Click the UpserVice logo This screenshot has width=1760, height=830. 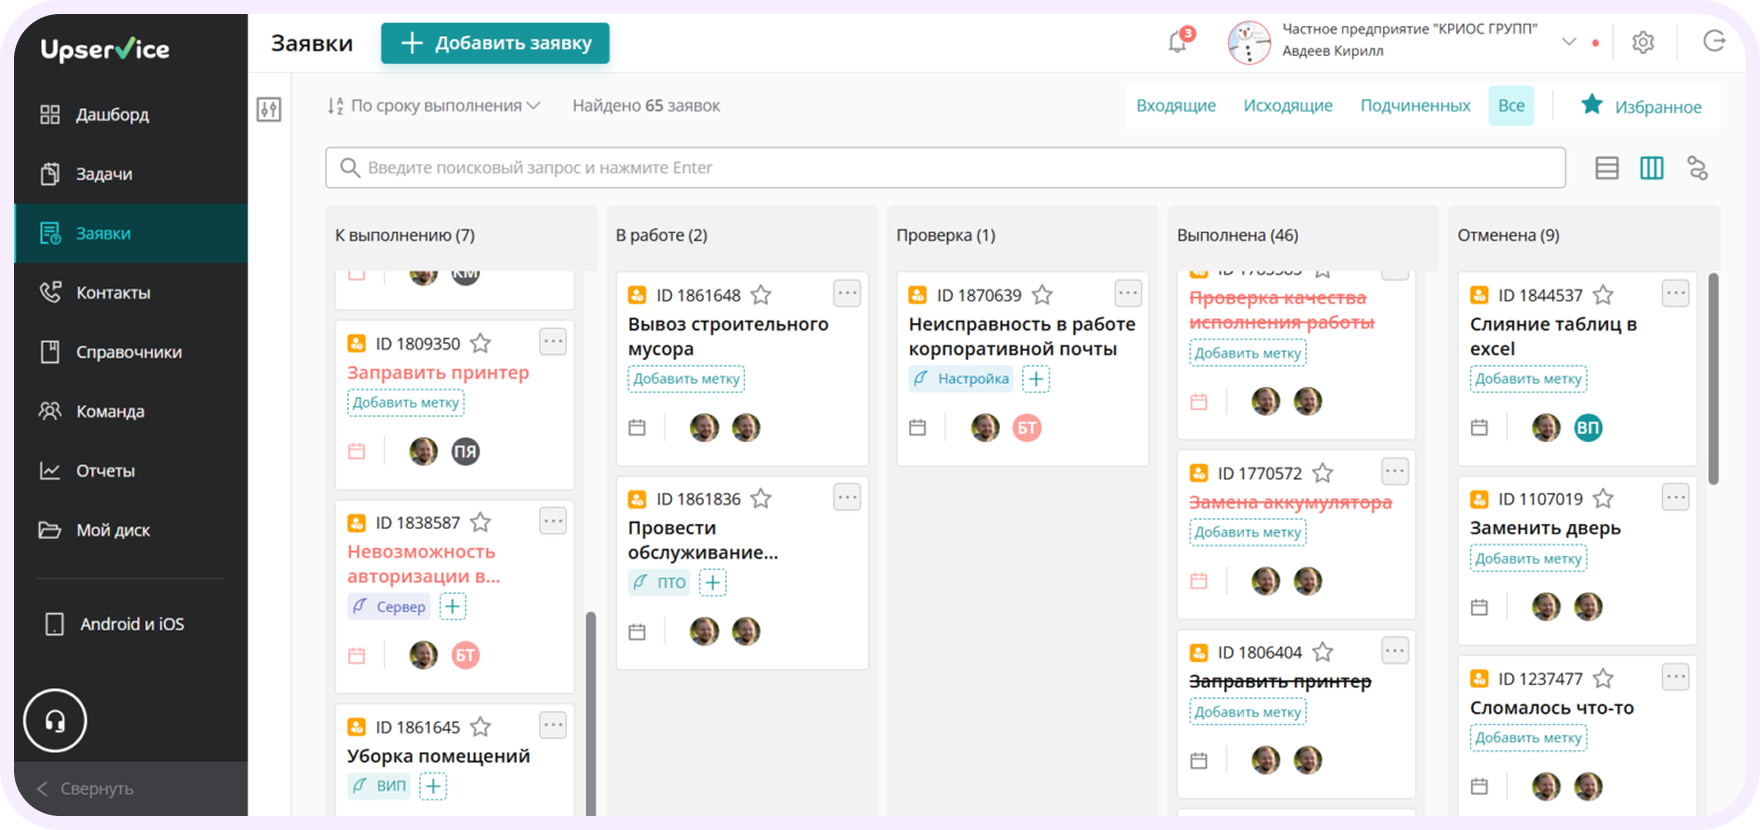[x=105, y=49]
